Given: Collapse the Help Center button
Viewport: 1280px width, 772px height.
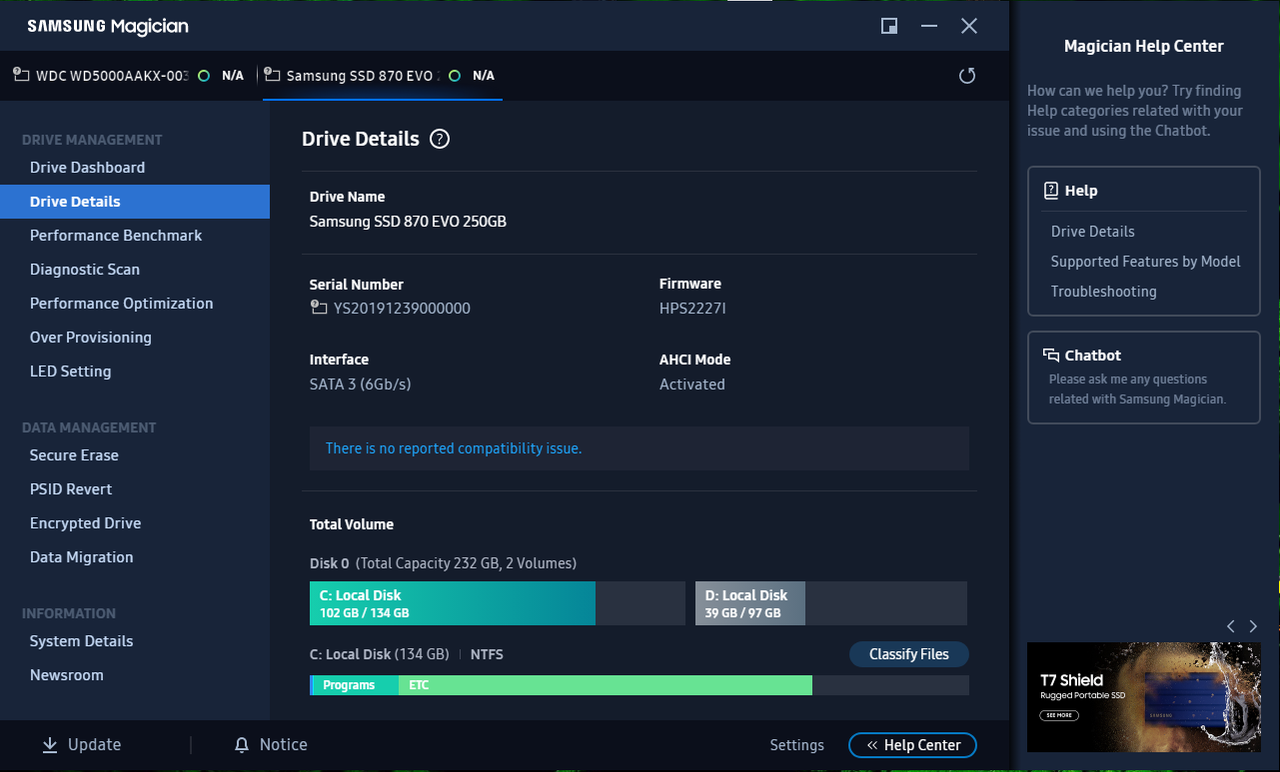Looking at the screenshot, I should click(x=913, y=745).
